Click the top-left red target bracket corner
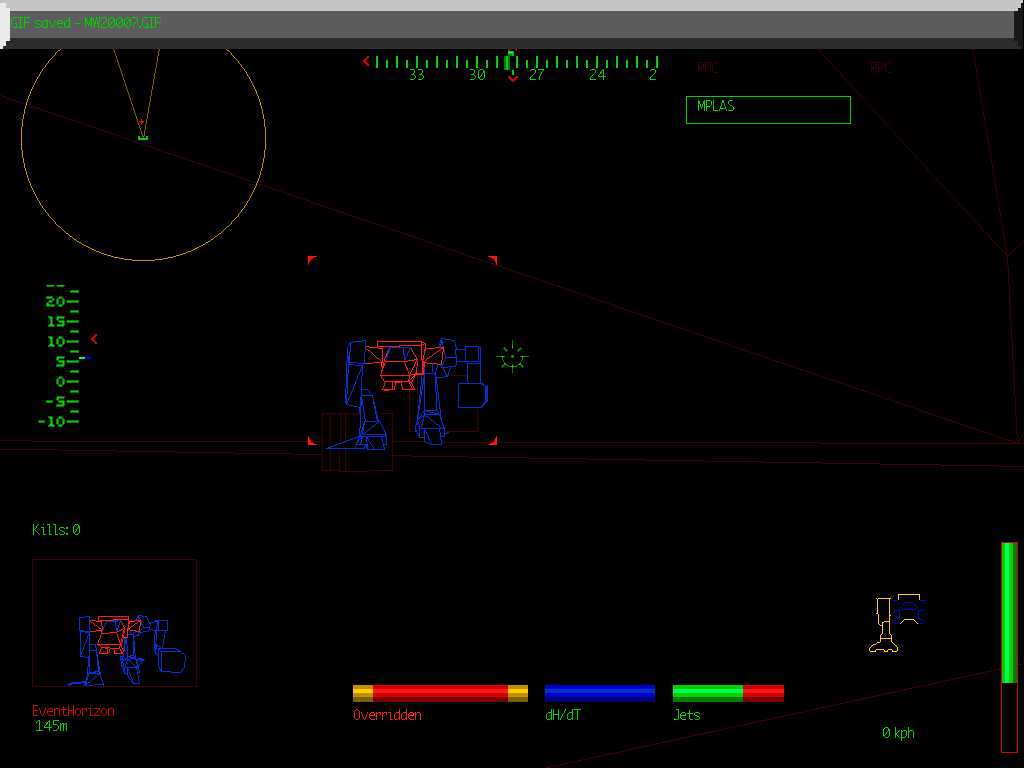The width and height of the screenshot is (1024, 768). tap(312, 260)
